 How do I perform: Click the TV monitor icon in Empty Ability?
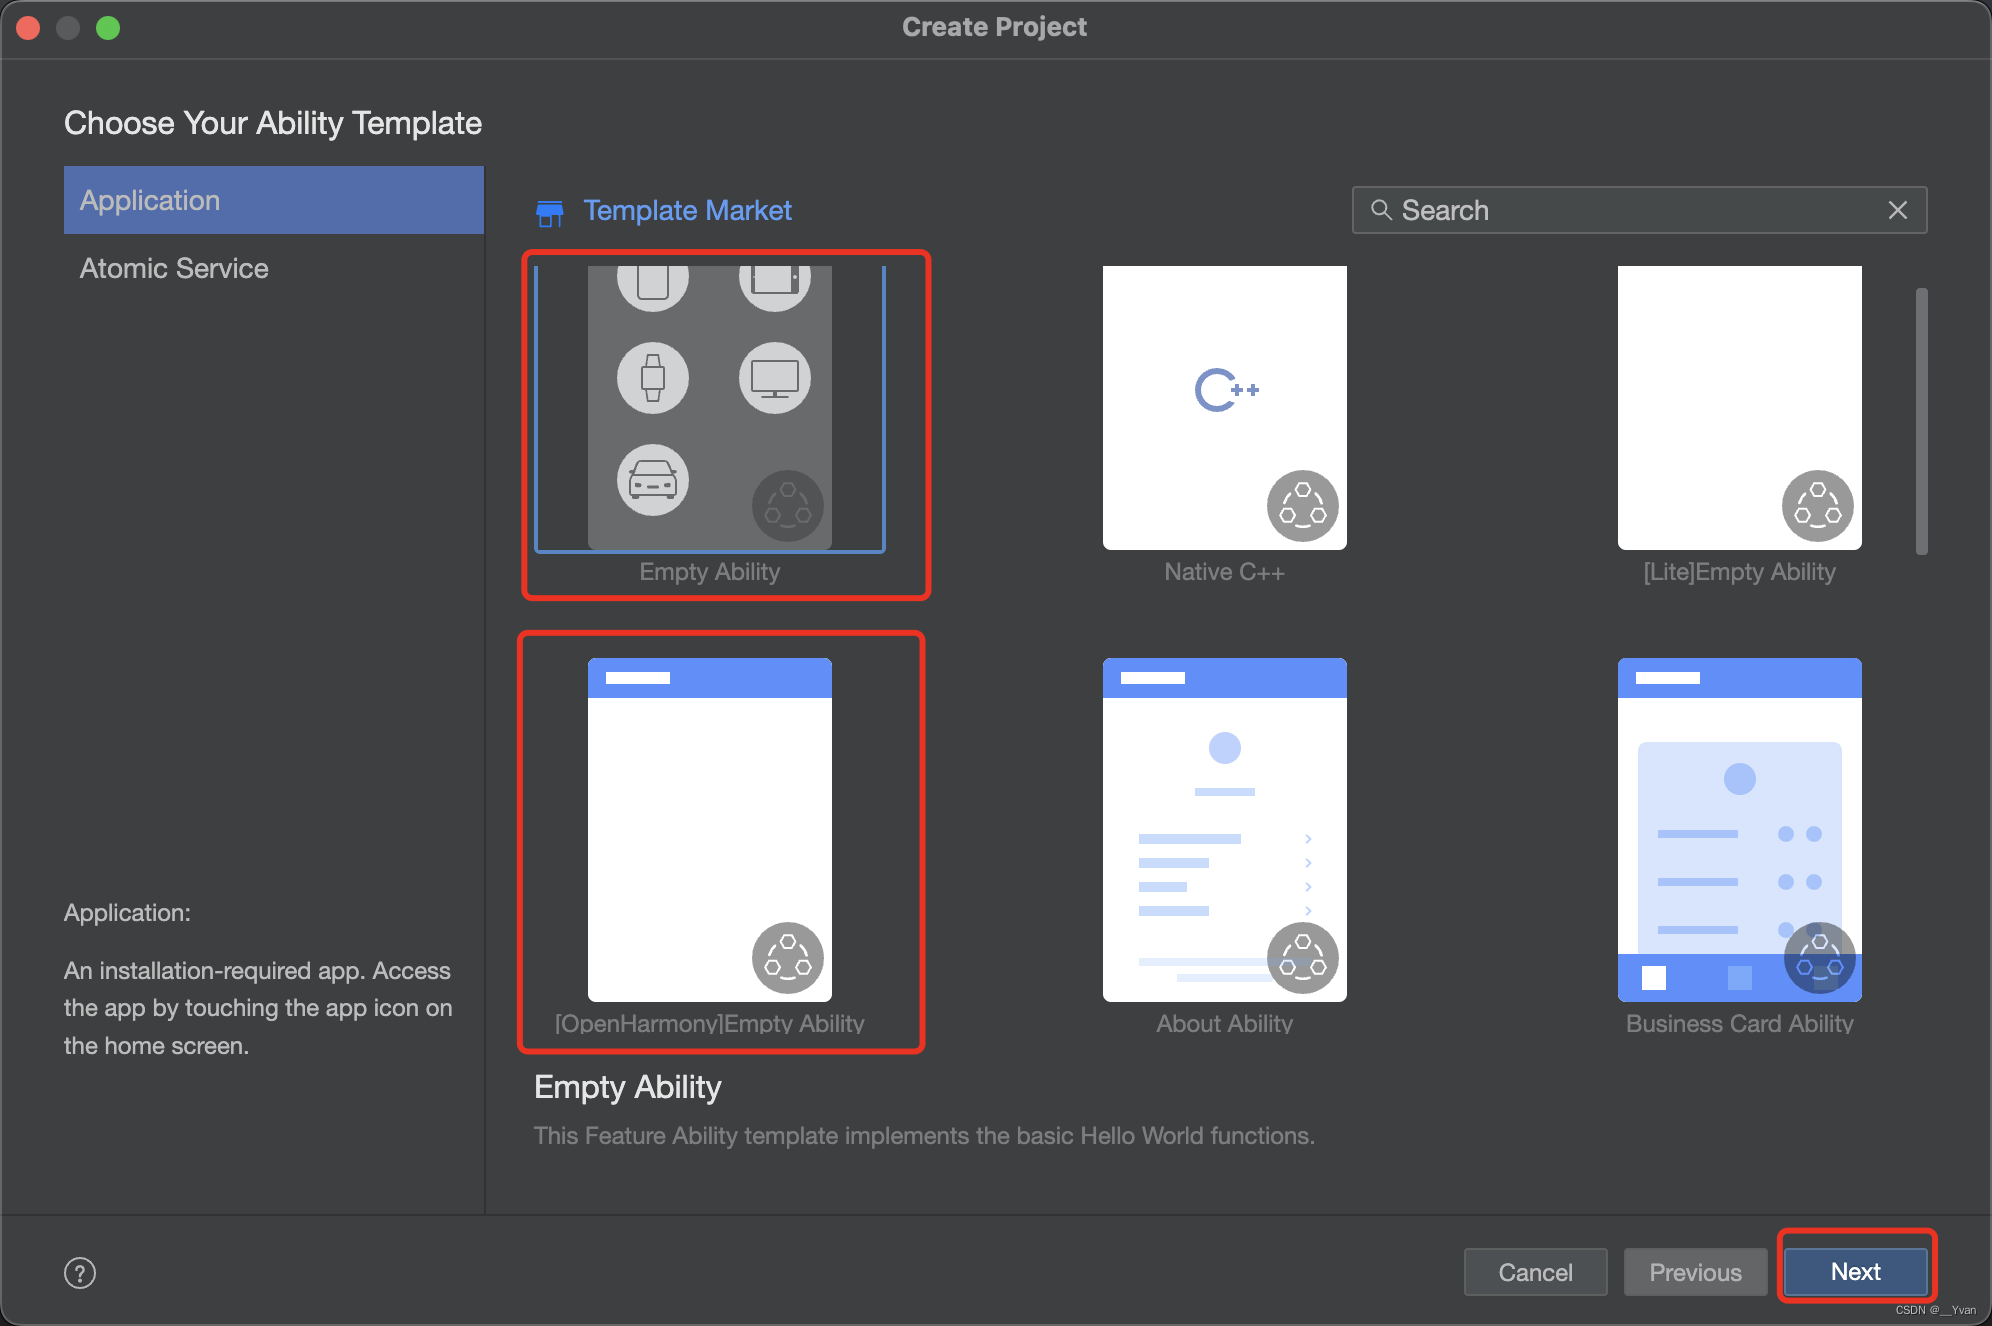coord(774,378)
